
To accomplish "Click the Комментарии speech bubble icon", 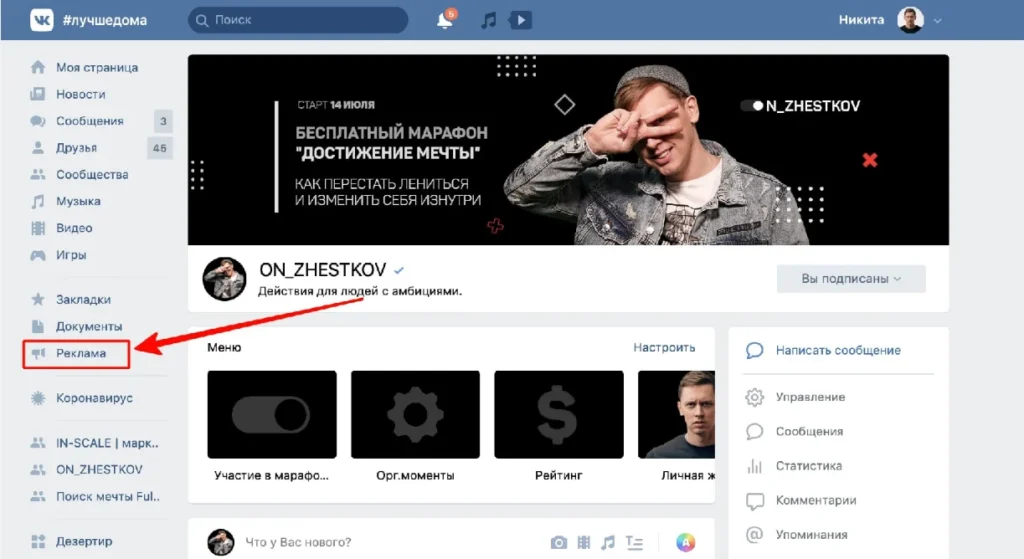I will click(x=755, y=501).
